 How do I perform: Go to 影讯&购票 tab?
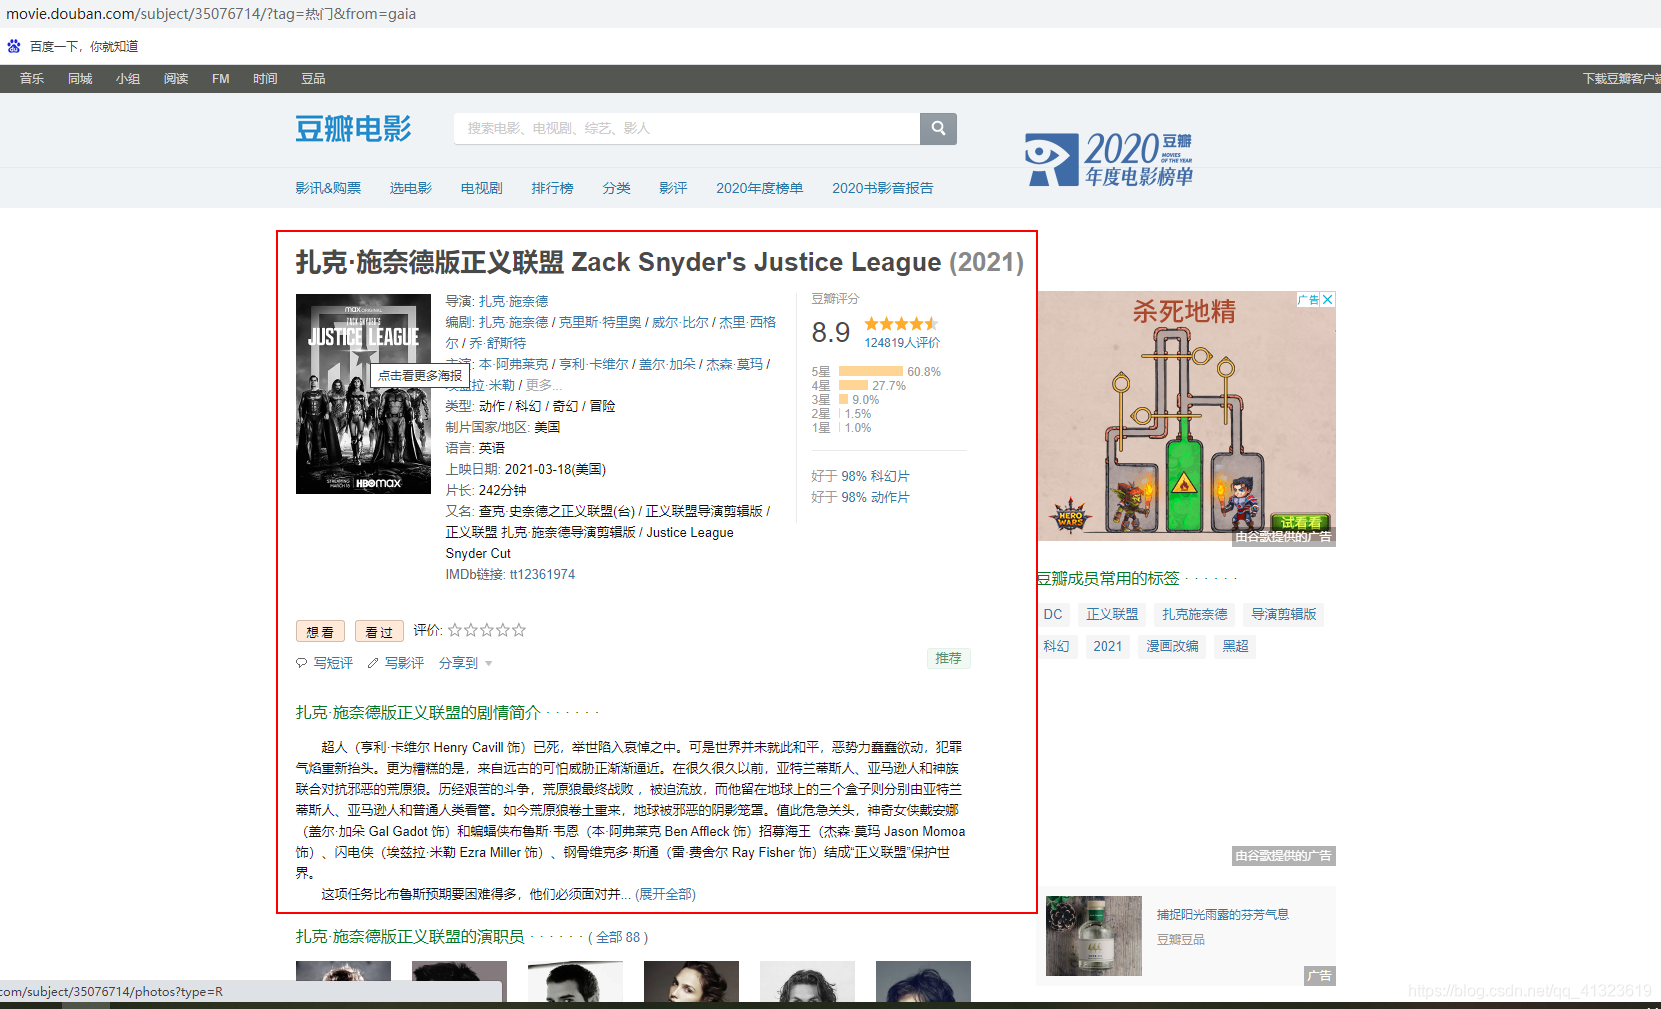(328, 188)
